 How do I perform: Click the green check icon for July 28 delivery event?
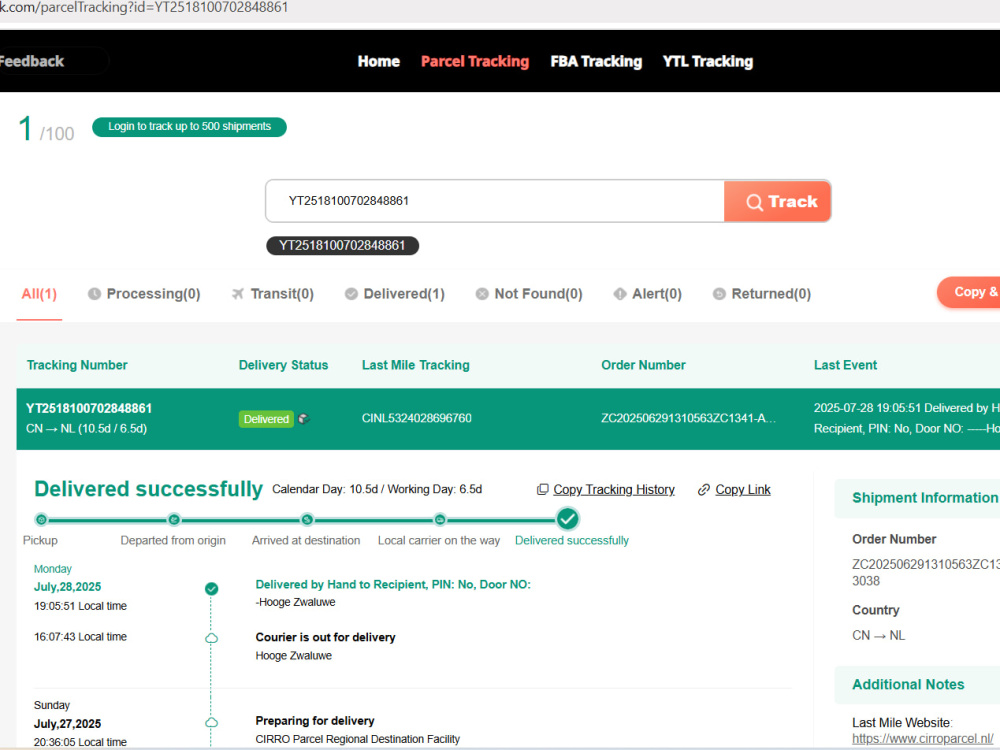coord(212,589)
